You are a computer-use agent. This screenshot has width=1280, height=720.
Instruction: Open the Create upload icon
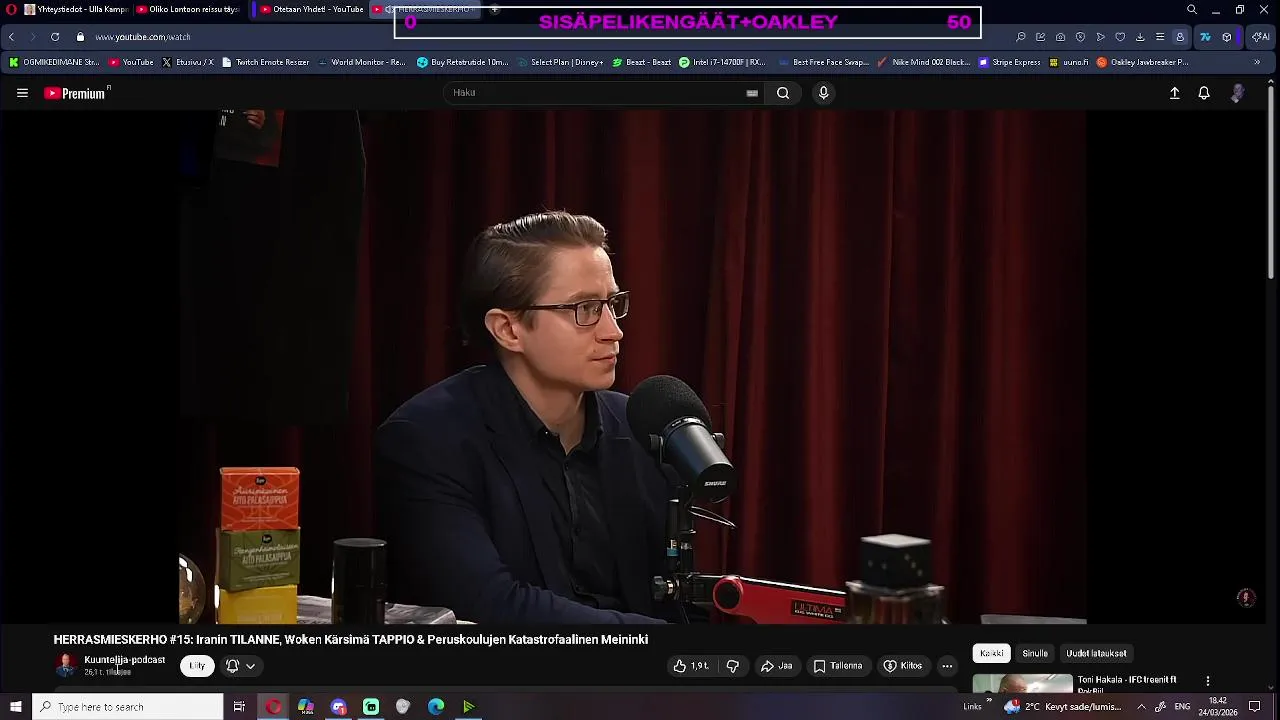[x=1175, y=93]
